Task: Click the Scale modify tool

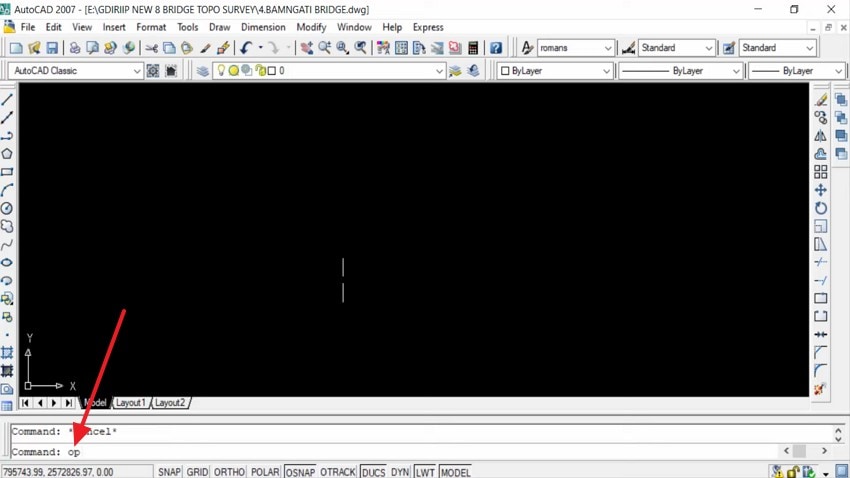Action: tap(821, 227)
